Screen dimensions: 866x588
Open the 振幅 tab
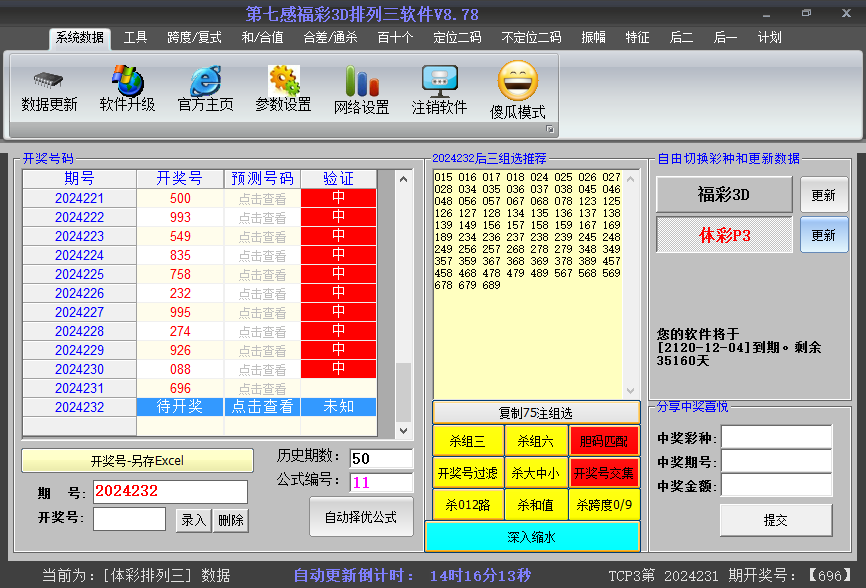[594, 38]
